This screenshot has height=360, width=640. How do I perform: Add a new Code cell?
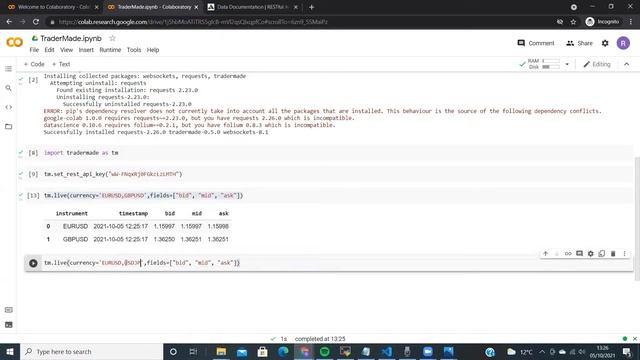pos(34,64)
